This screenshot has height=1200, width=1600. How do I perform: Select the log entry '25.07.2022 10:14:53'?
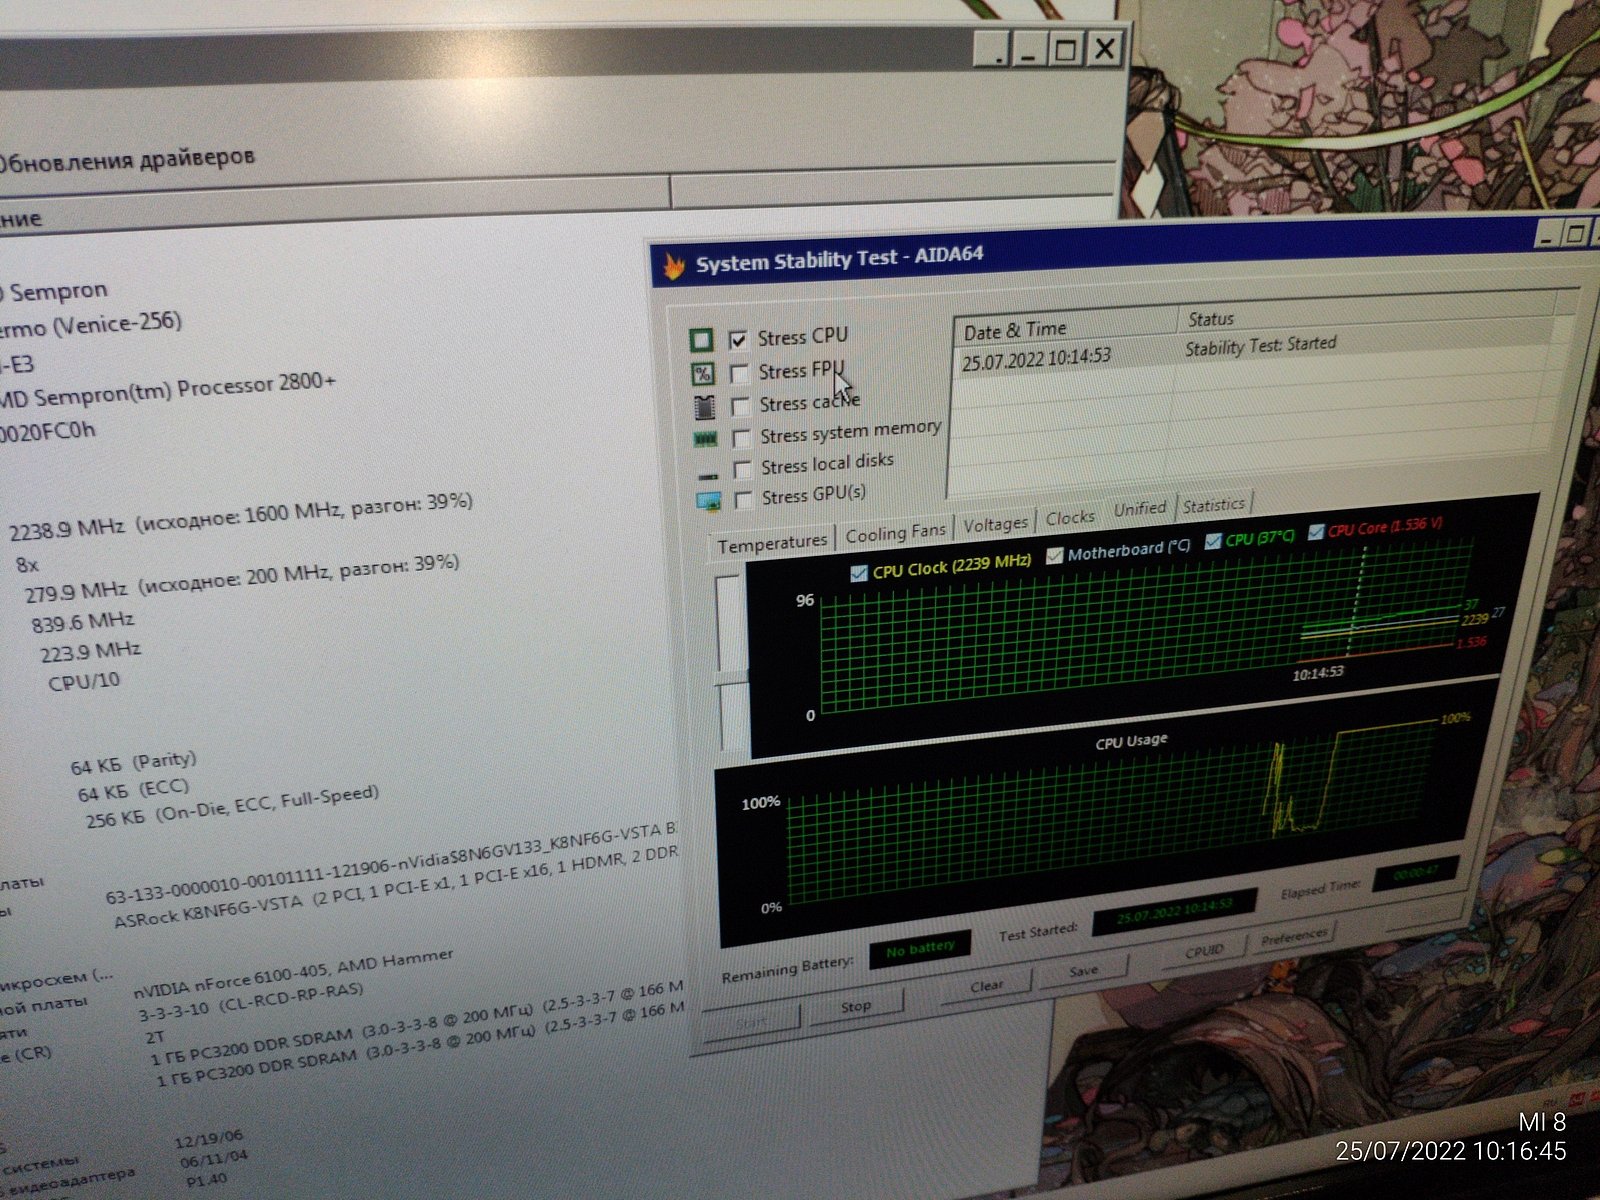coord(1036,359)
